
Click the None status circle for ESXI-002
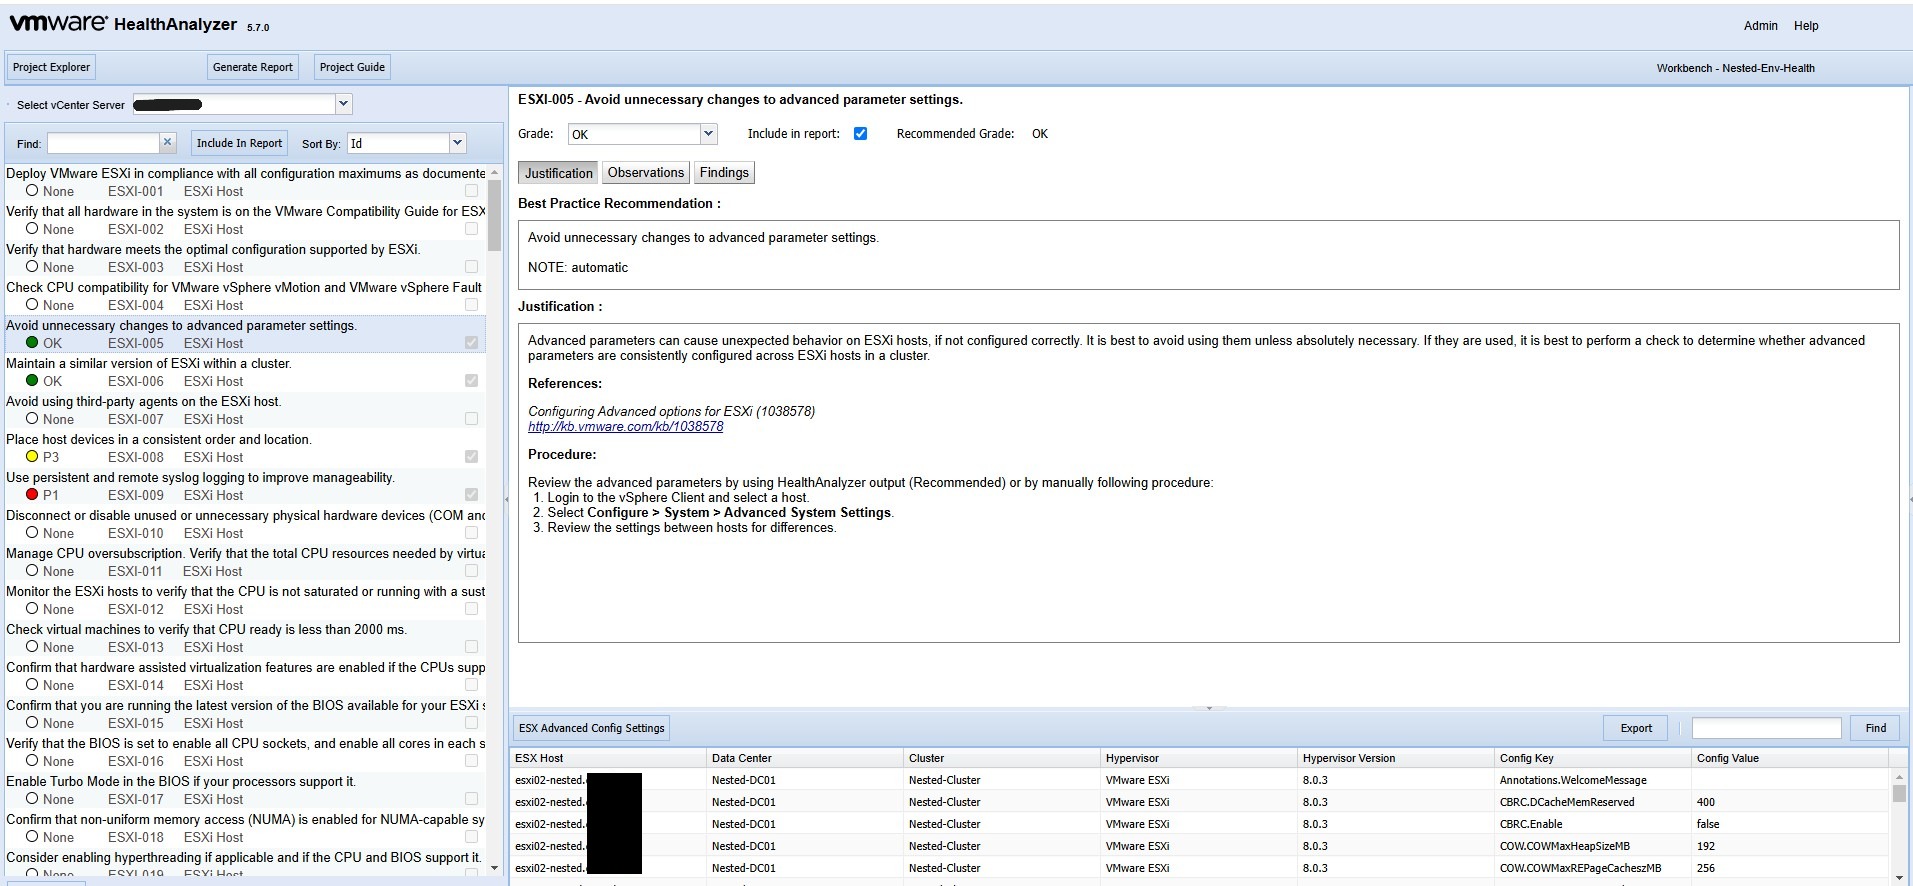[x=32, y=229]
